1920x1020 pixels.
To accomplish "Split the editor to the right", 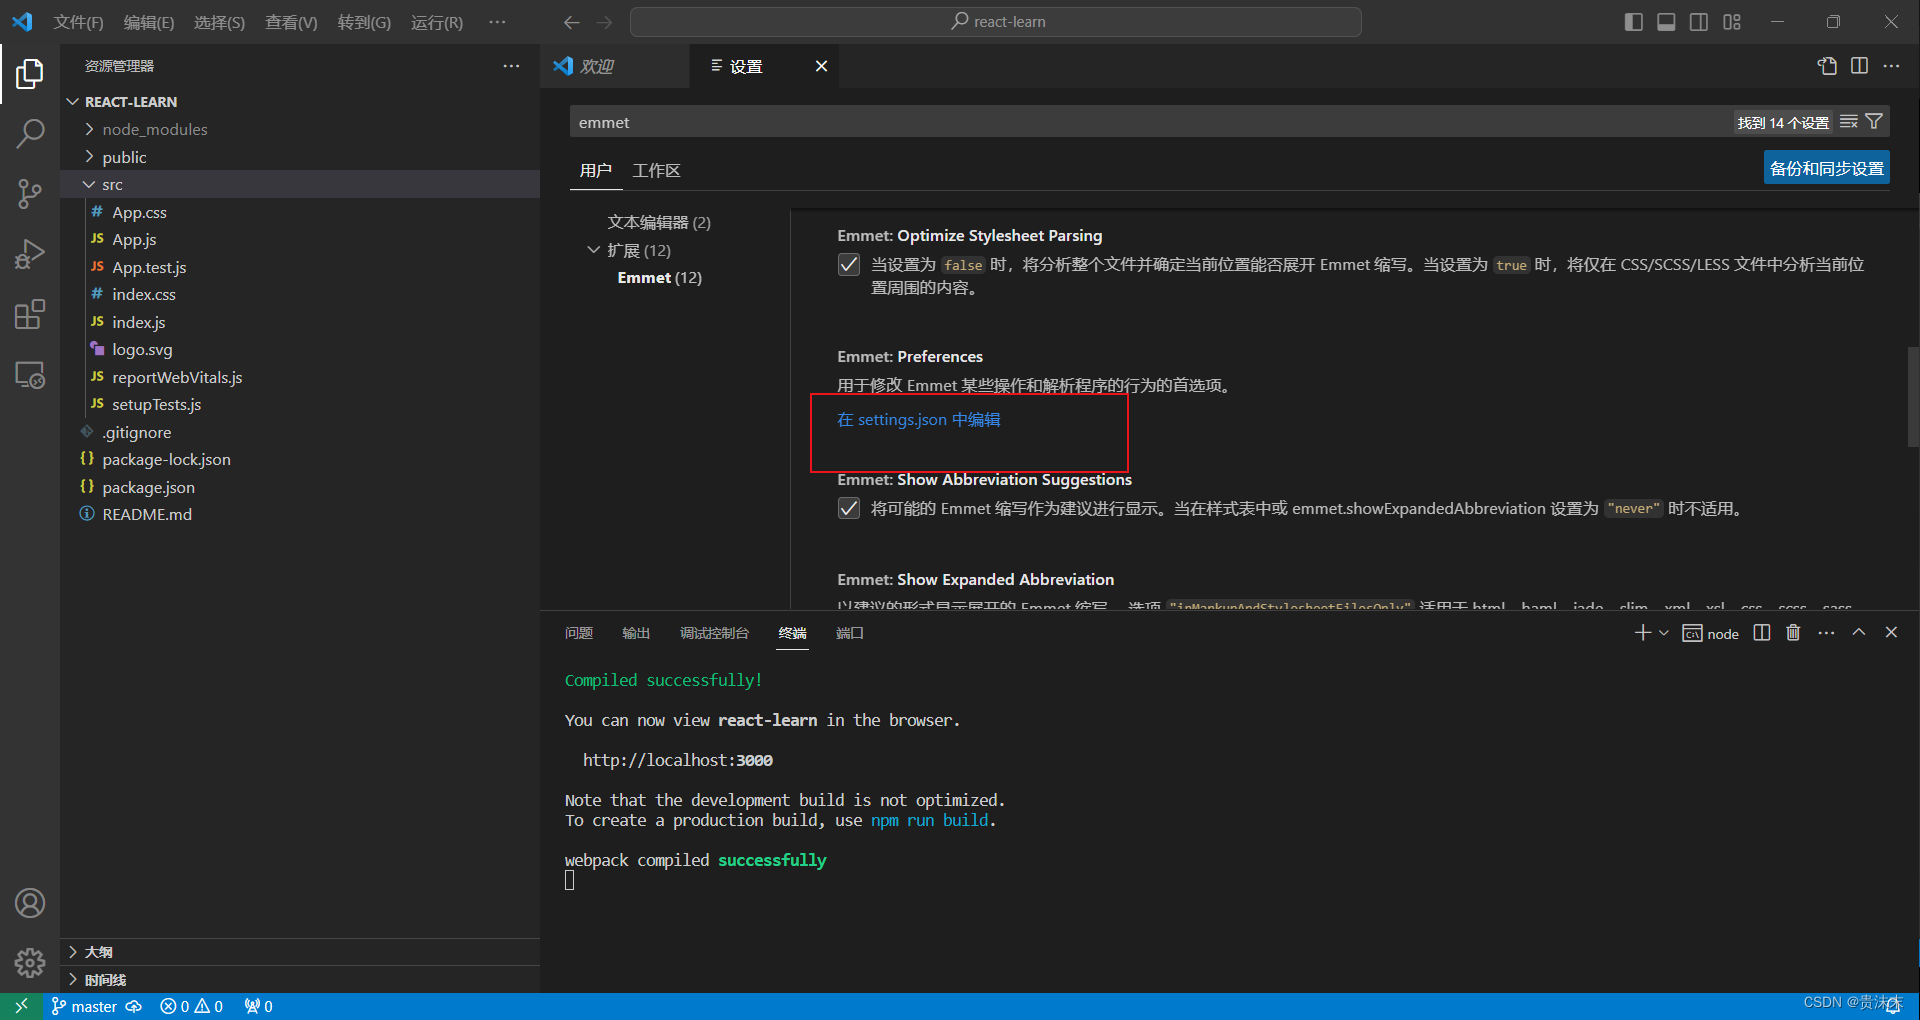I will 1859,66.
